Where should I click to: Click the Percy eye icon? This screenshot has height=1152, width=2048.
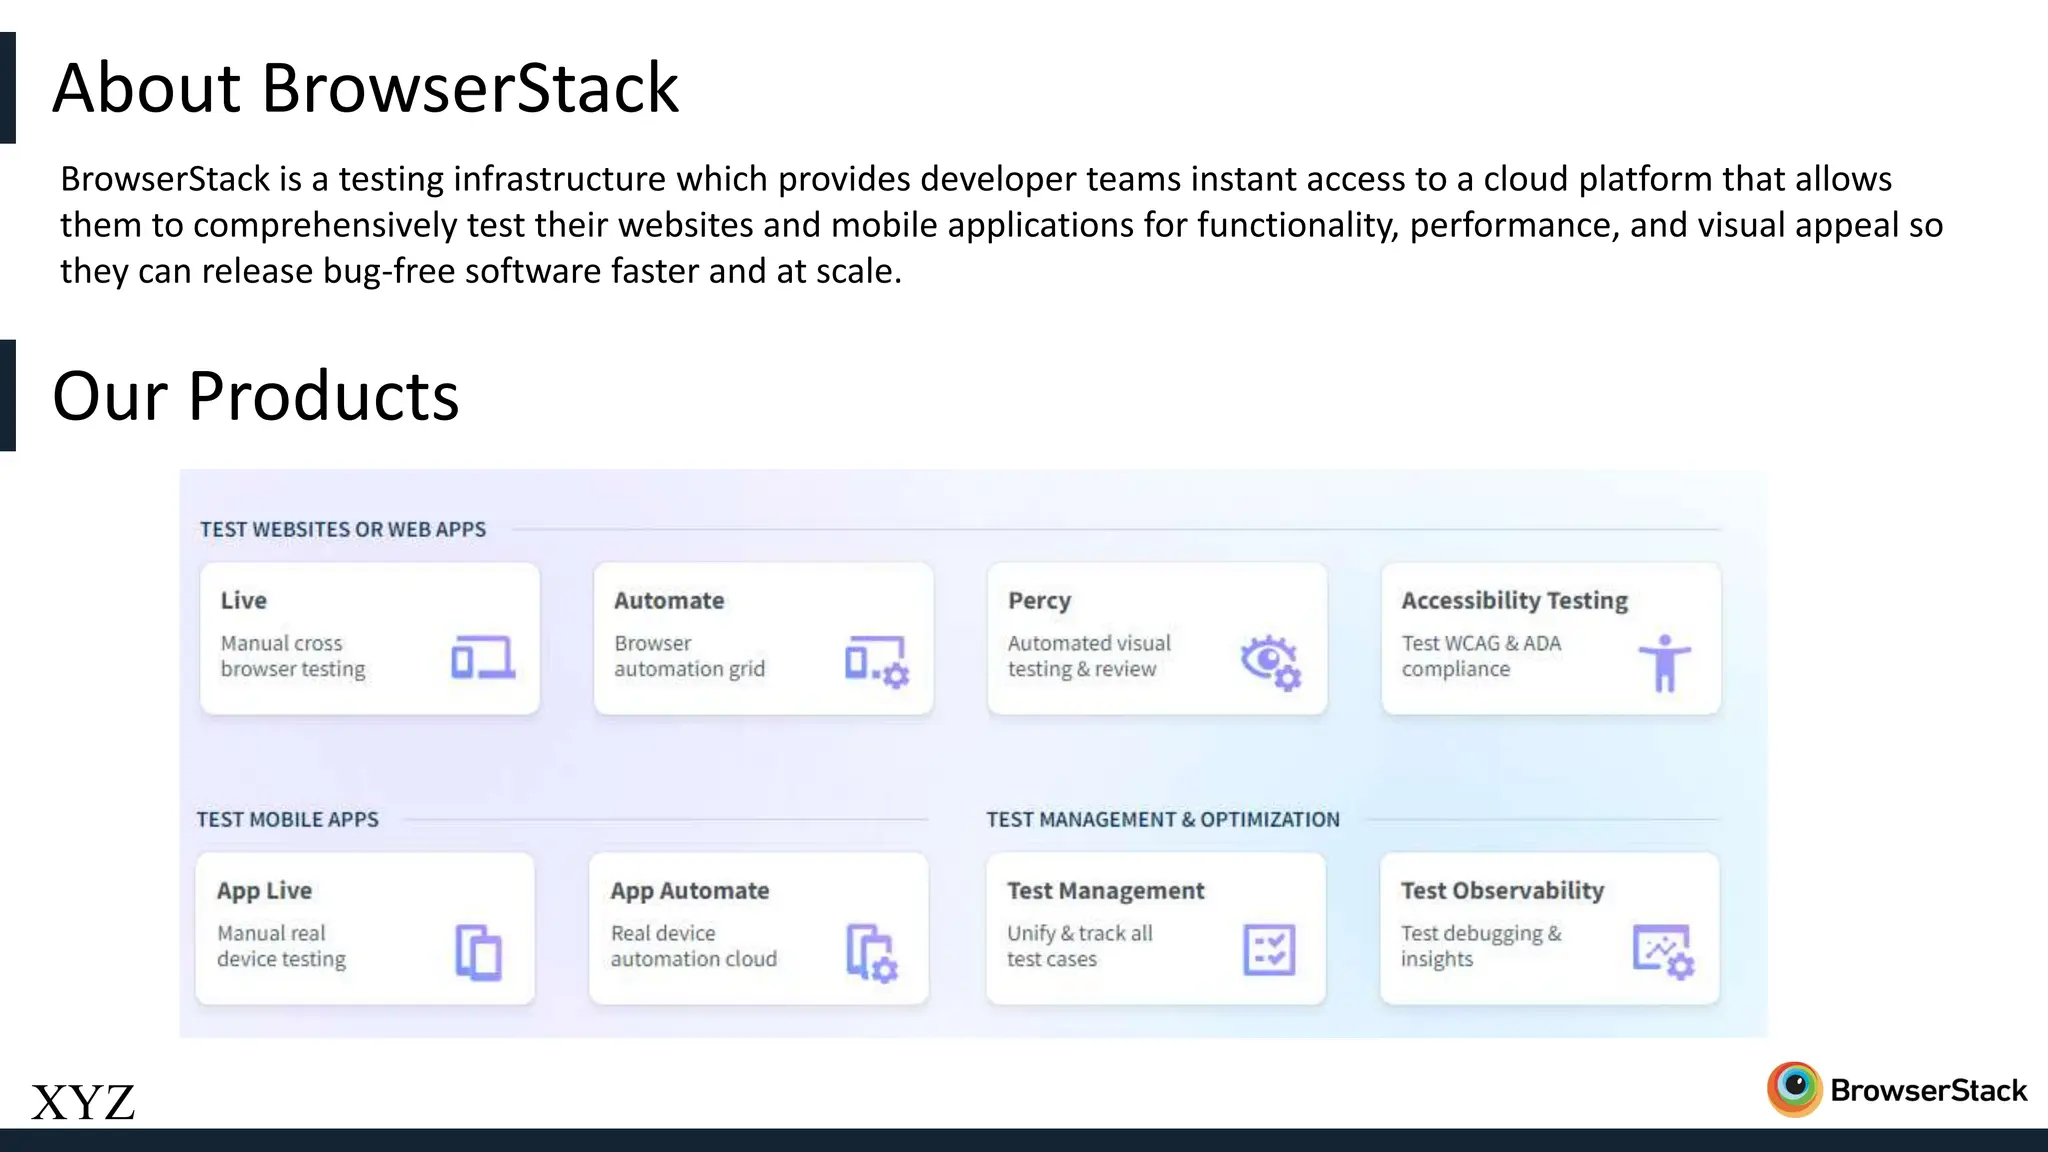pyautogui.click(x=1270, y=662)
